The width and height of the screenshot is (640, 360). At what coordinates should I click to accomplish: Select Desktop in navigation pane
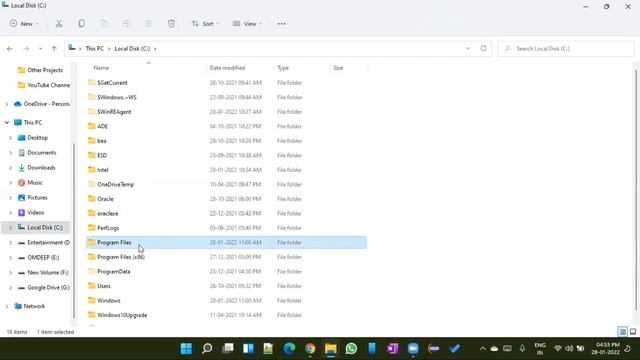[38, 138]
